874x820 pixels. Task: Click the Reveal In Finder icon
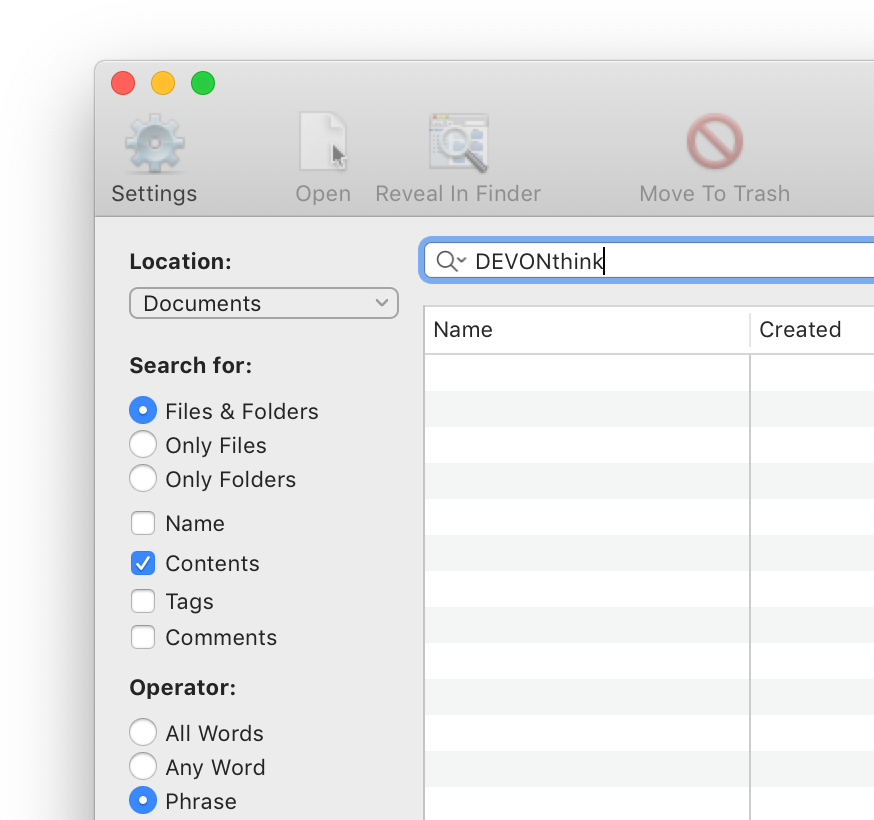(x=458, y=143)
